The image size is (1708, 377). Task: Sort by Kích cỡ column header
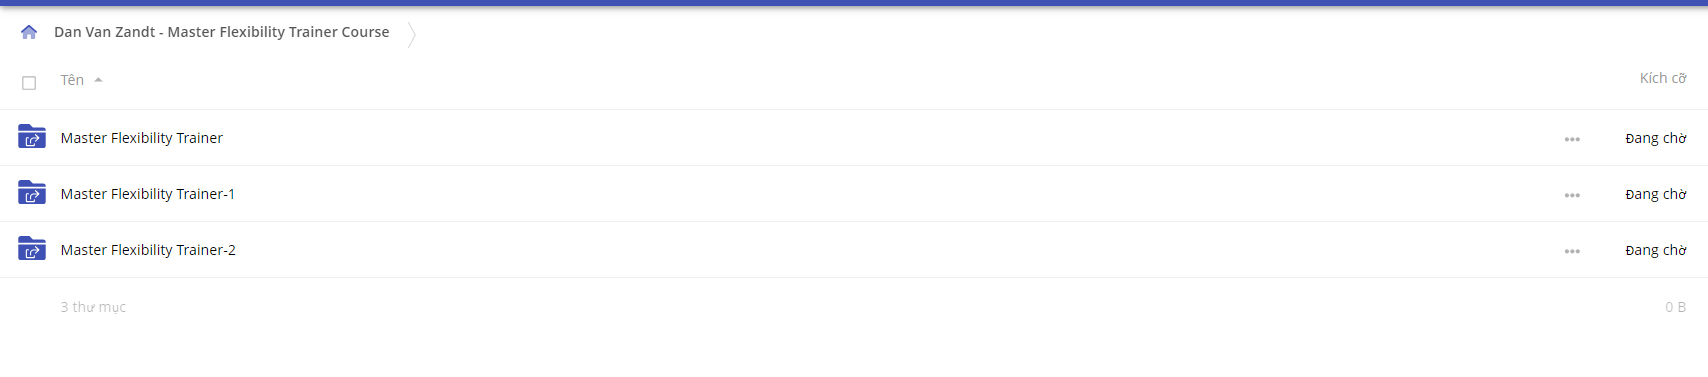point(1663,78)
